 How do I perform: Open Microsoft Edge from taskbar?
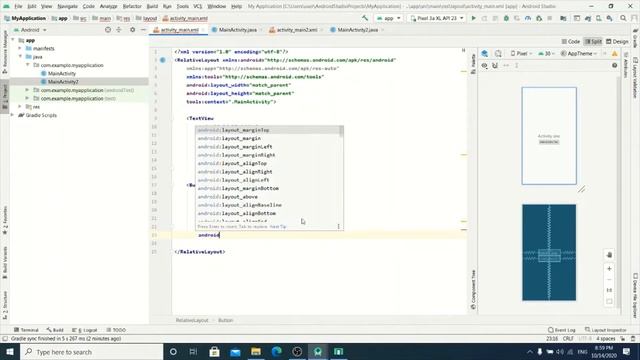(276, 352)
